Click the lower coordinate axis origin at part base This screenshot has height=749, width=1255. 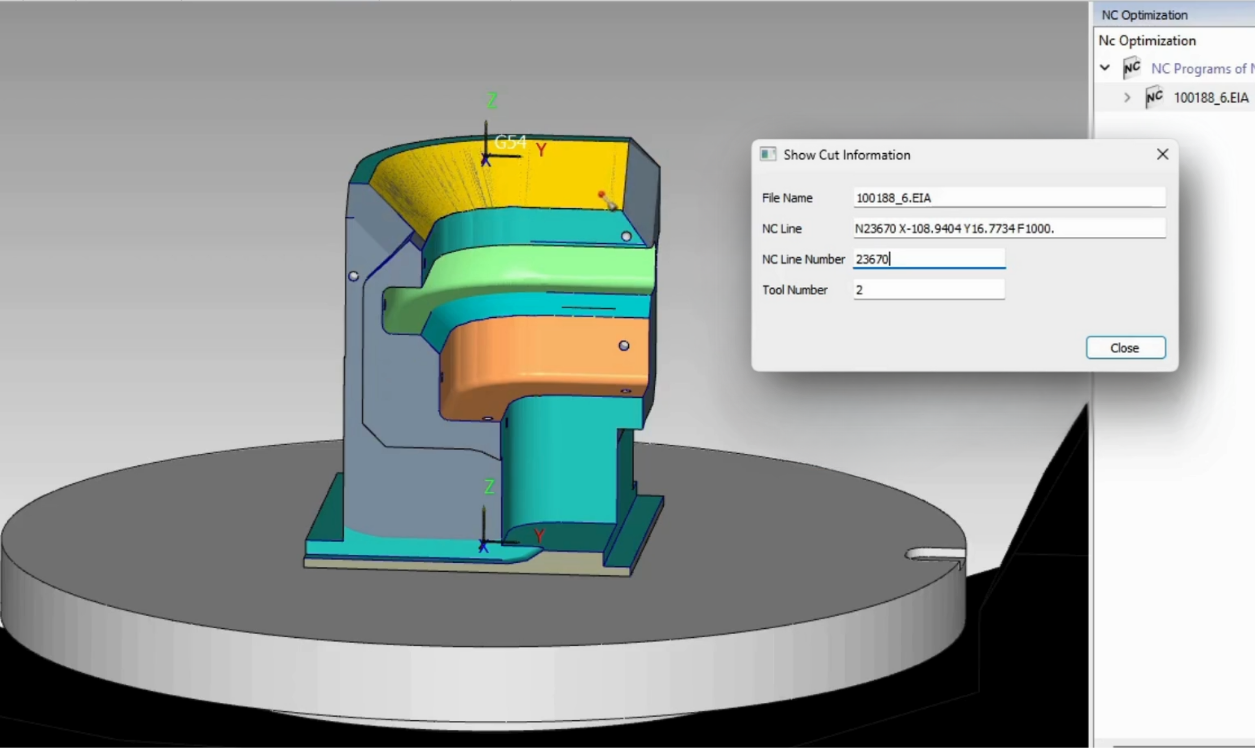coord(485,545)
